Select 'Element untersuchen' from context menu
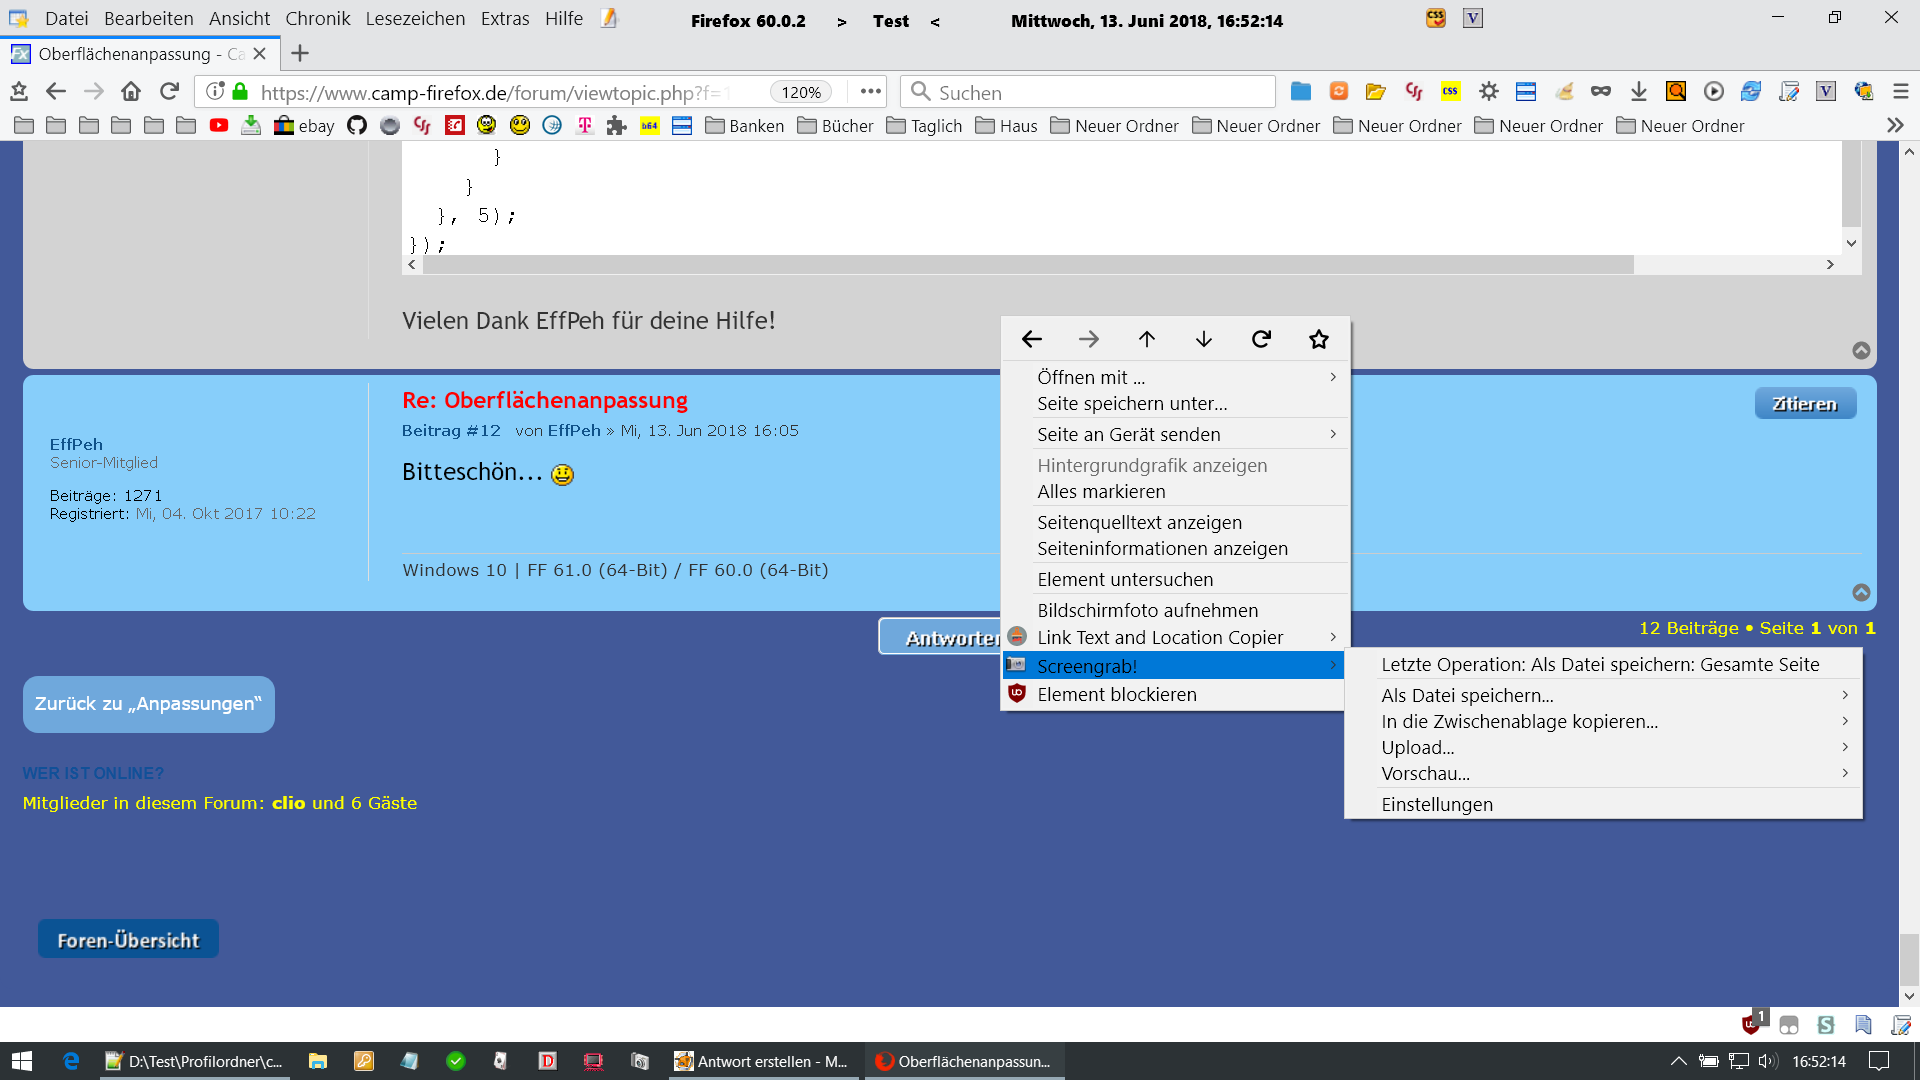The height and width of the screenshot is (1080, 1920). tap(1125, 579)
